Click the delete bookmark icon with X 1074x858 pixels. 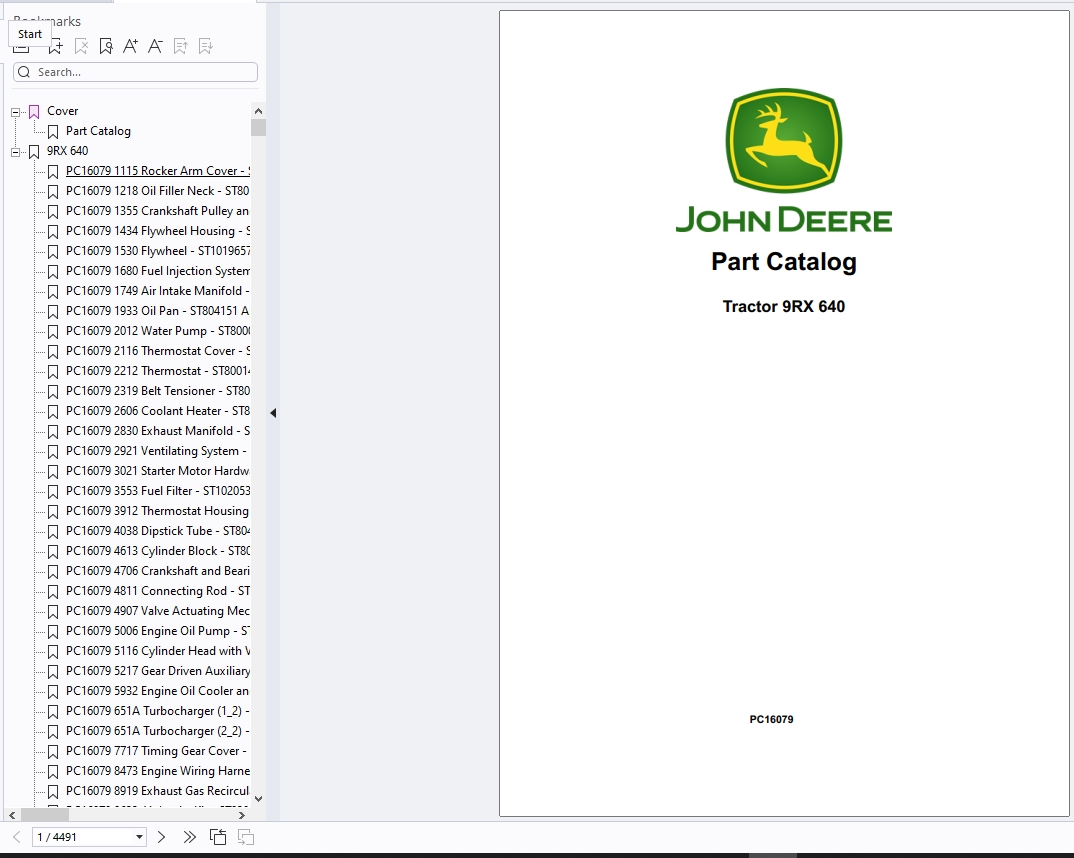[x=81, y=47]
